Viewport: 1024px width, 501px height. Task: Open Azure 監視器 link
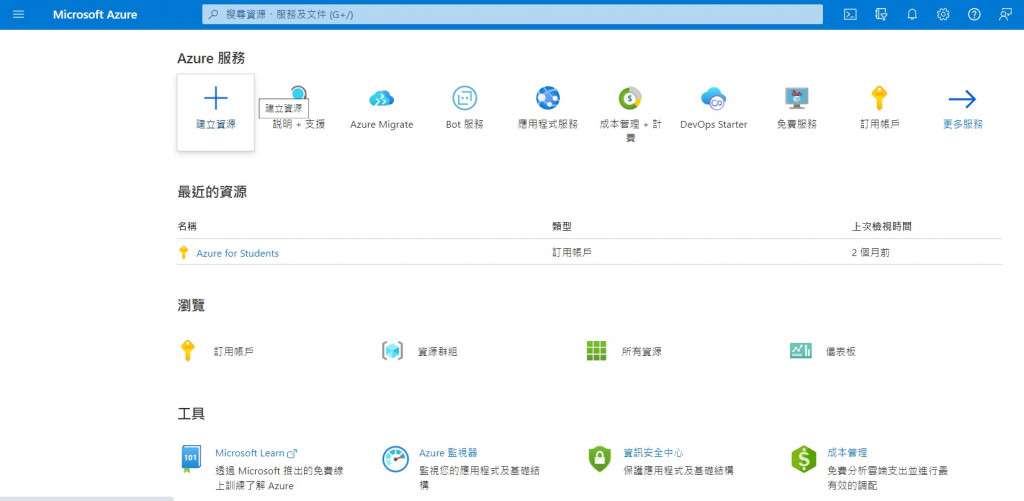click(x=448, y=453)
